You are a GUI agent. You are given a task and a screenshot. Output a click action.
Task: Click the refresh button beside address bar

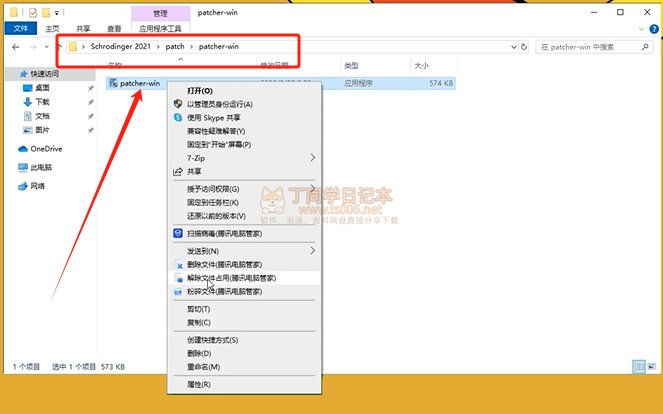click(524, 47)
